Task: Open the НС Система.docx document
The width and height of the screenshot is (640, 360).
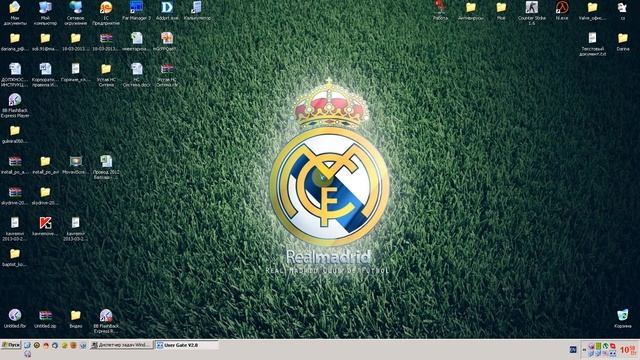Action: tap(136, 69)
